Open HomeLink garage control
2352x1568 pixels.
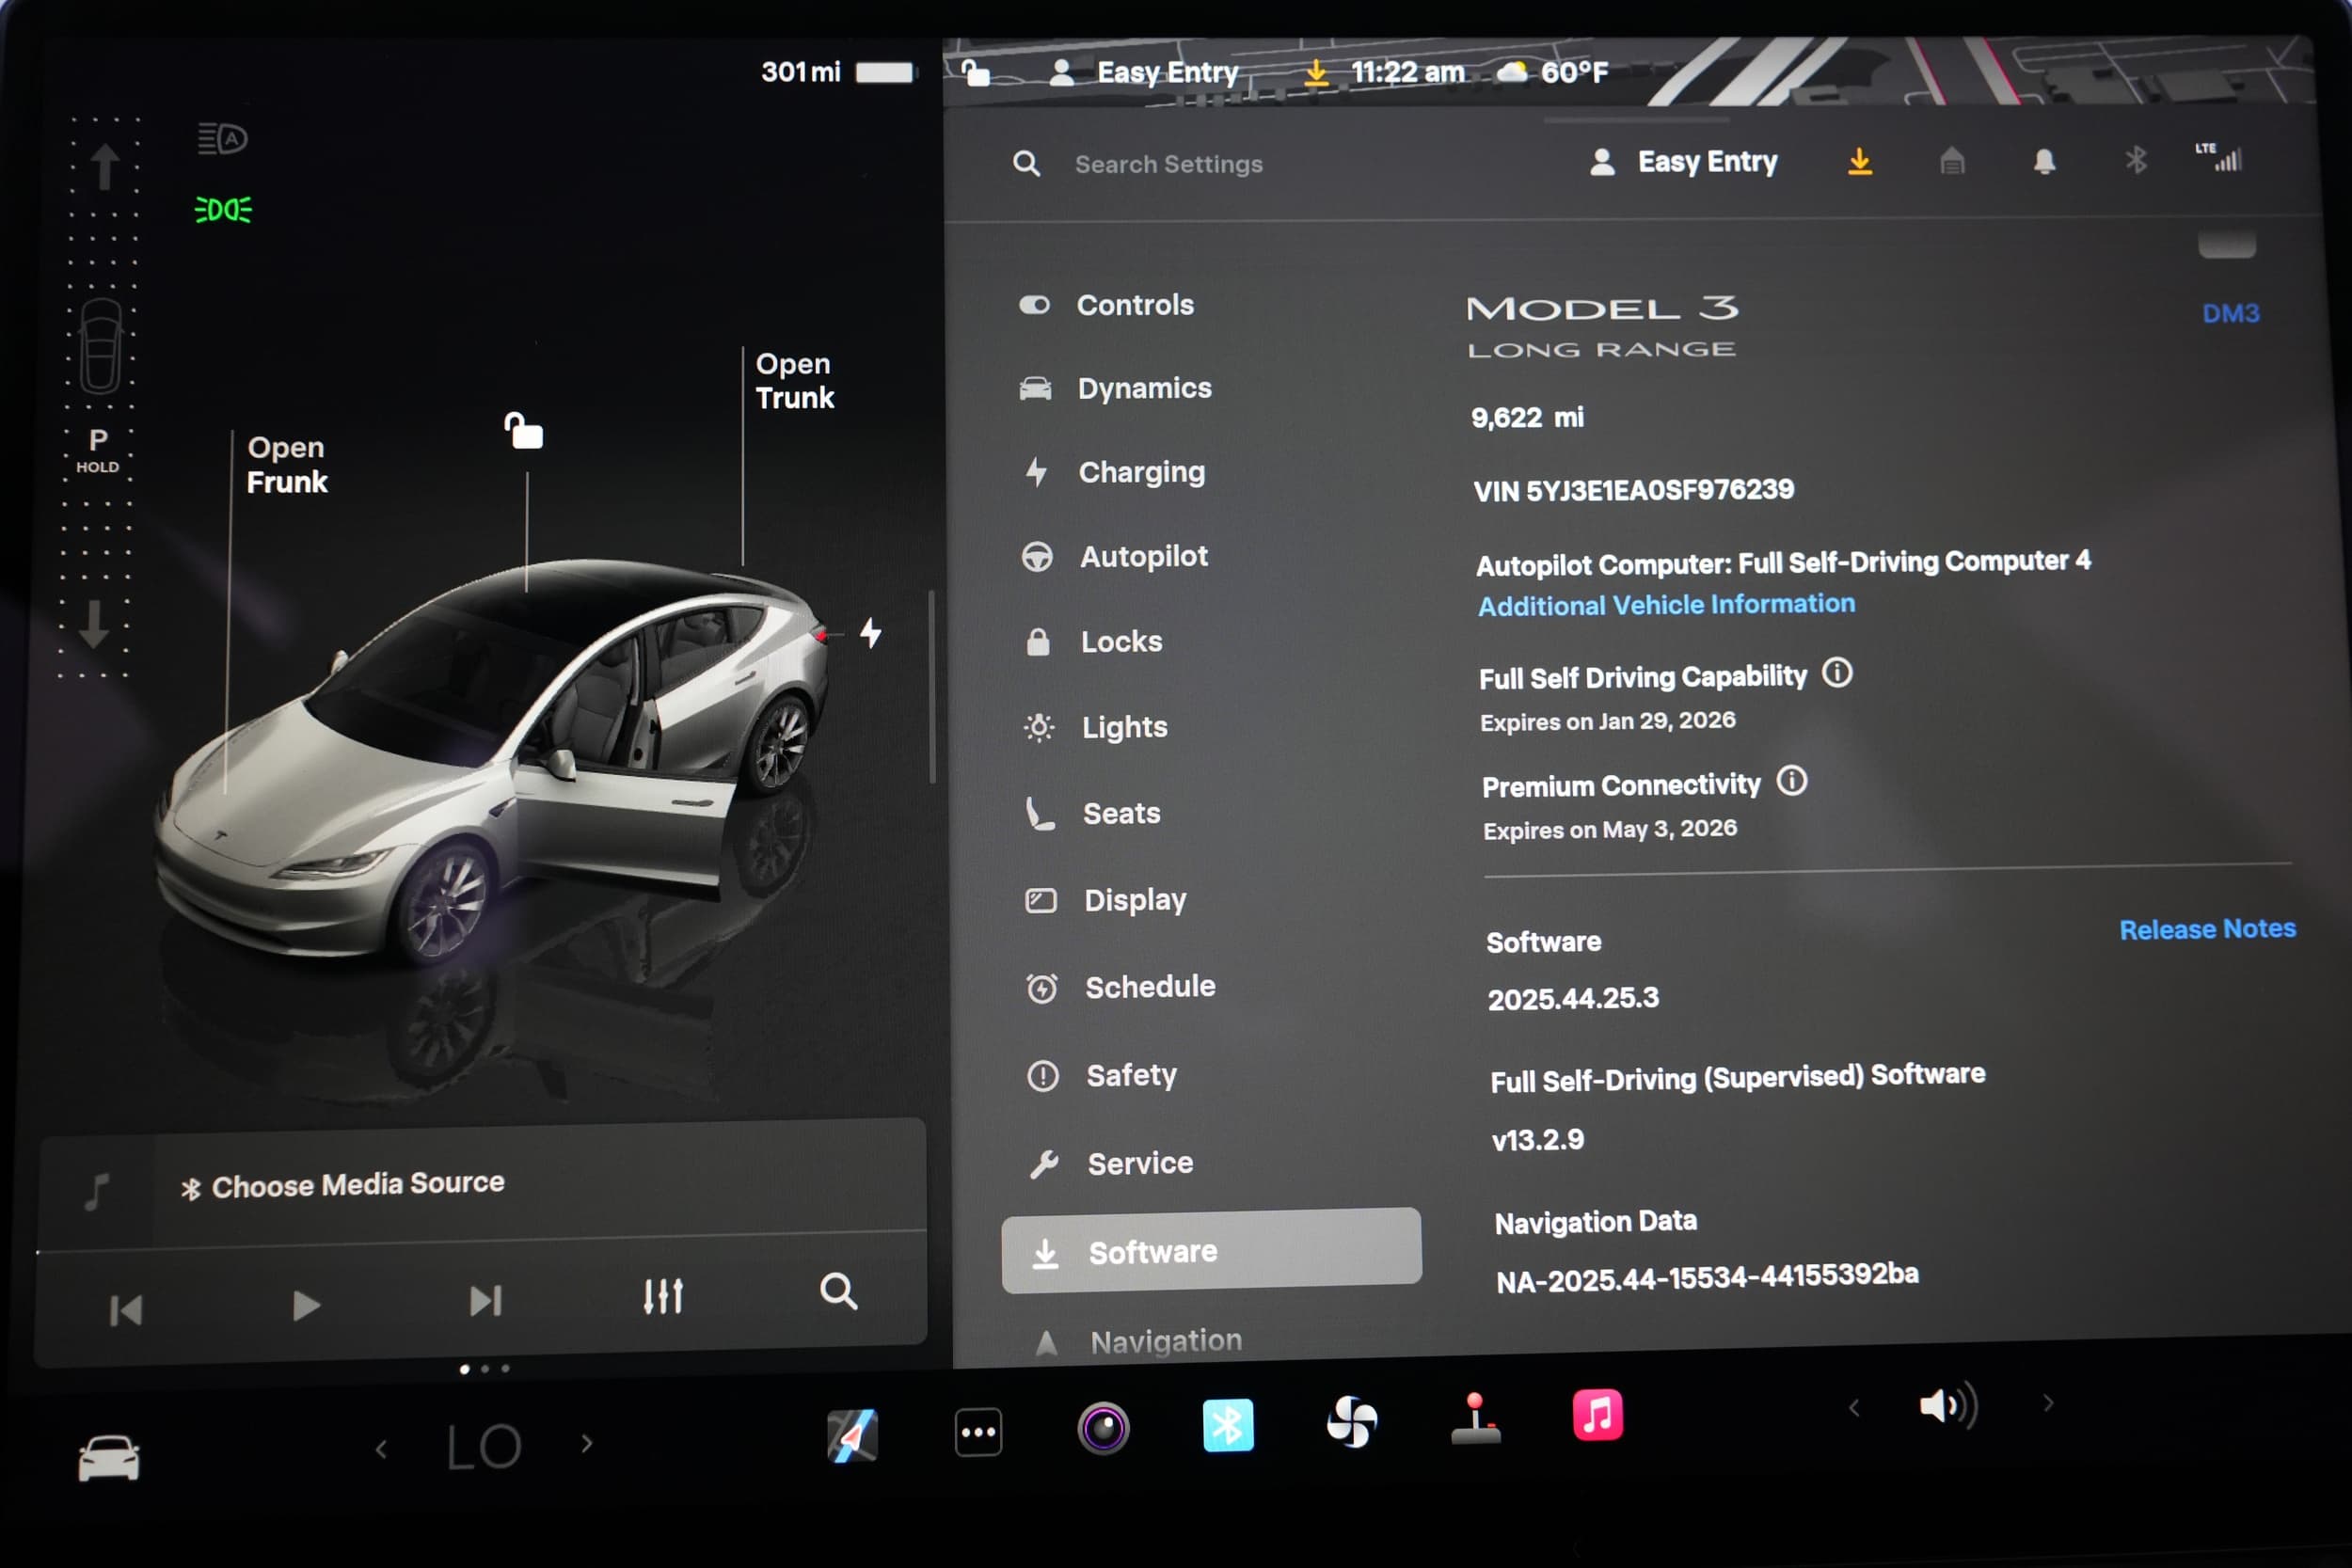tap(1951, 161)
